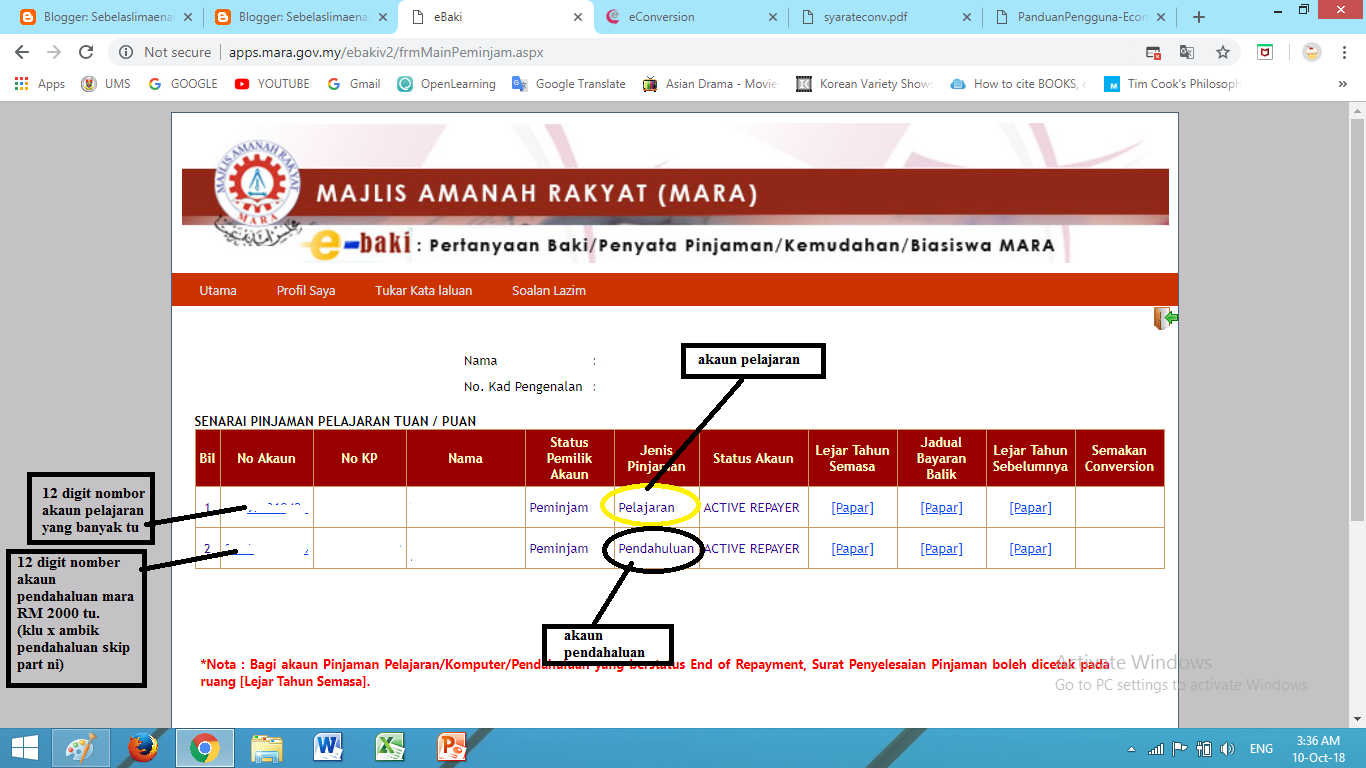Open Microsoft Word from the taskbar
This screenshot has width=1366, height=768.
328,748
